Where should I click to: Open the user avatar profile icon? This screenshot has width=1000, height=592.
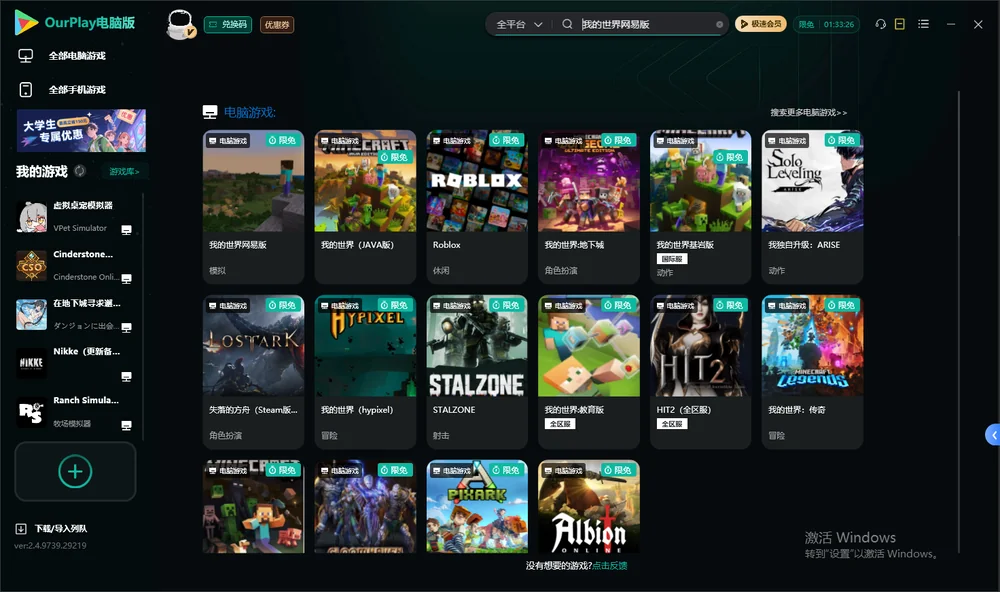180,24
